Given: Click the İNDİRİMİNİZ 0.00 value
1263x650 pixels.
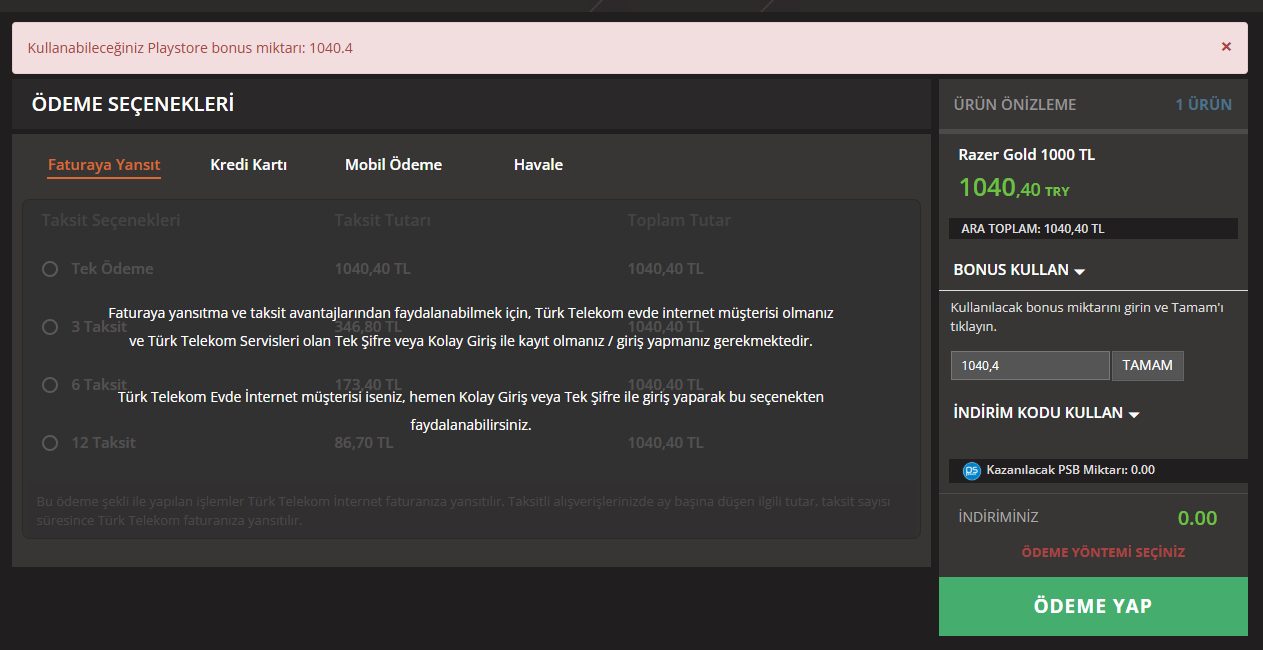Looking at the screenshot, I should pyautogui.click(x=1197, y=518).
